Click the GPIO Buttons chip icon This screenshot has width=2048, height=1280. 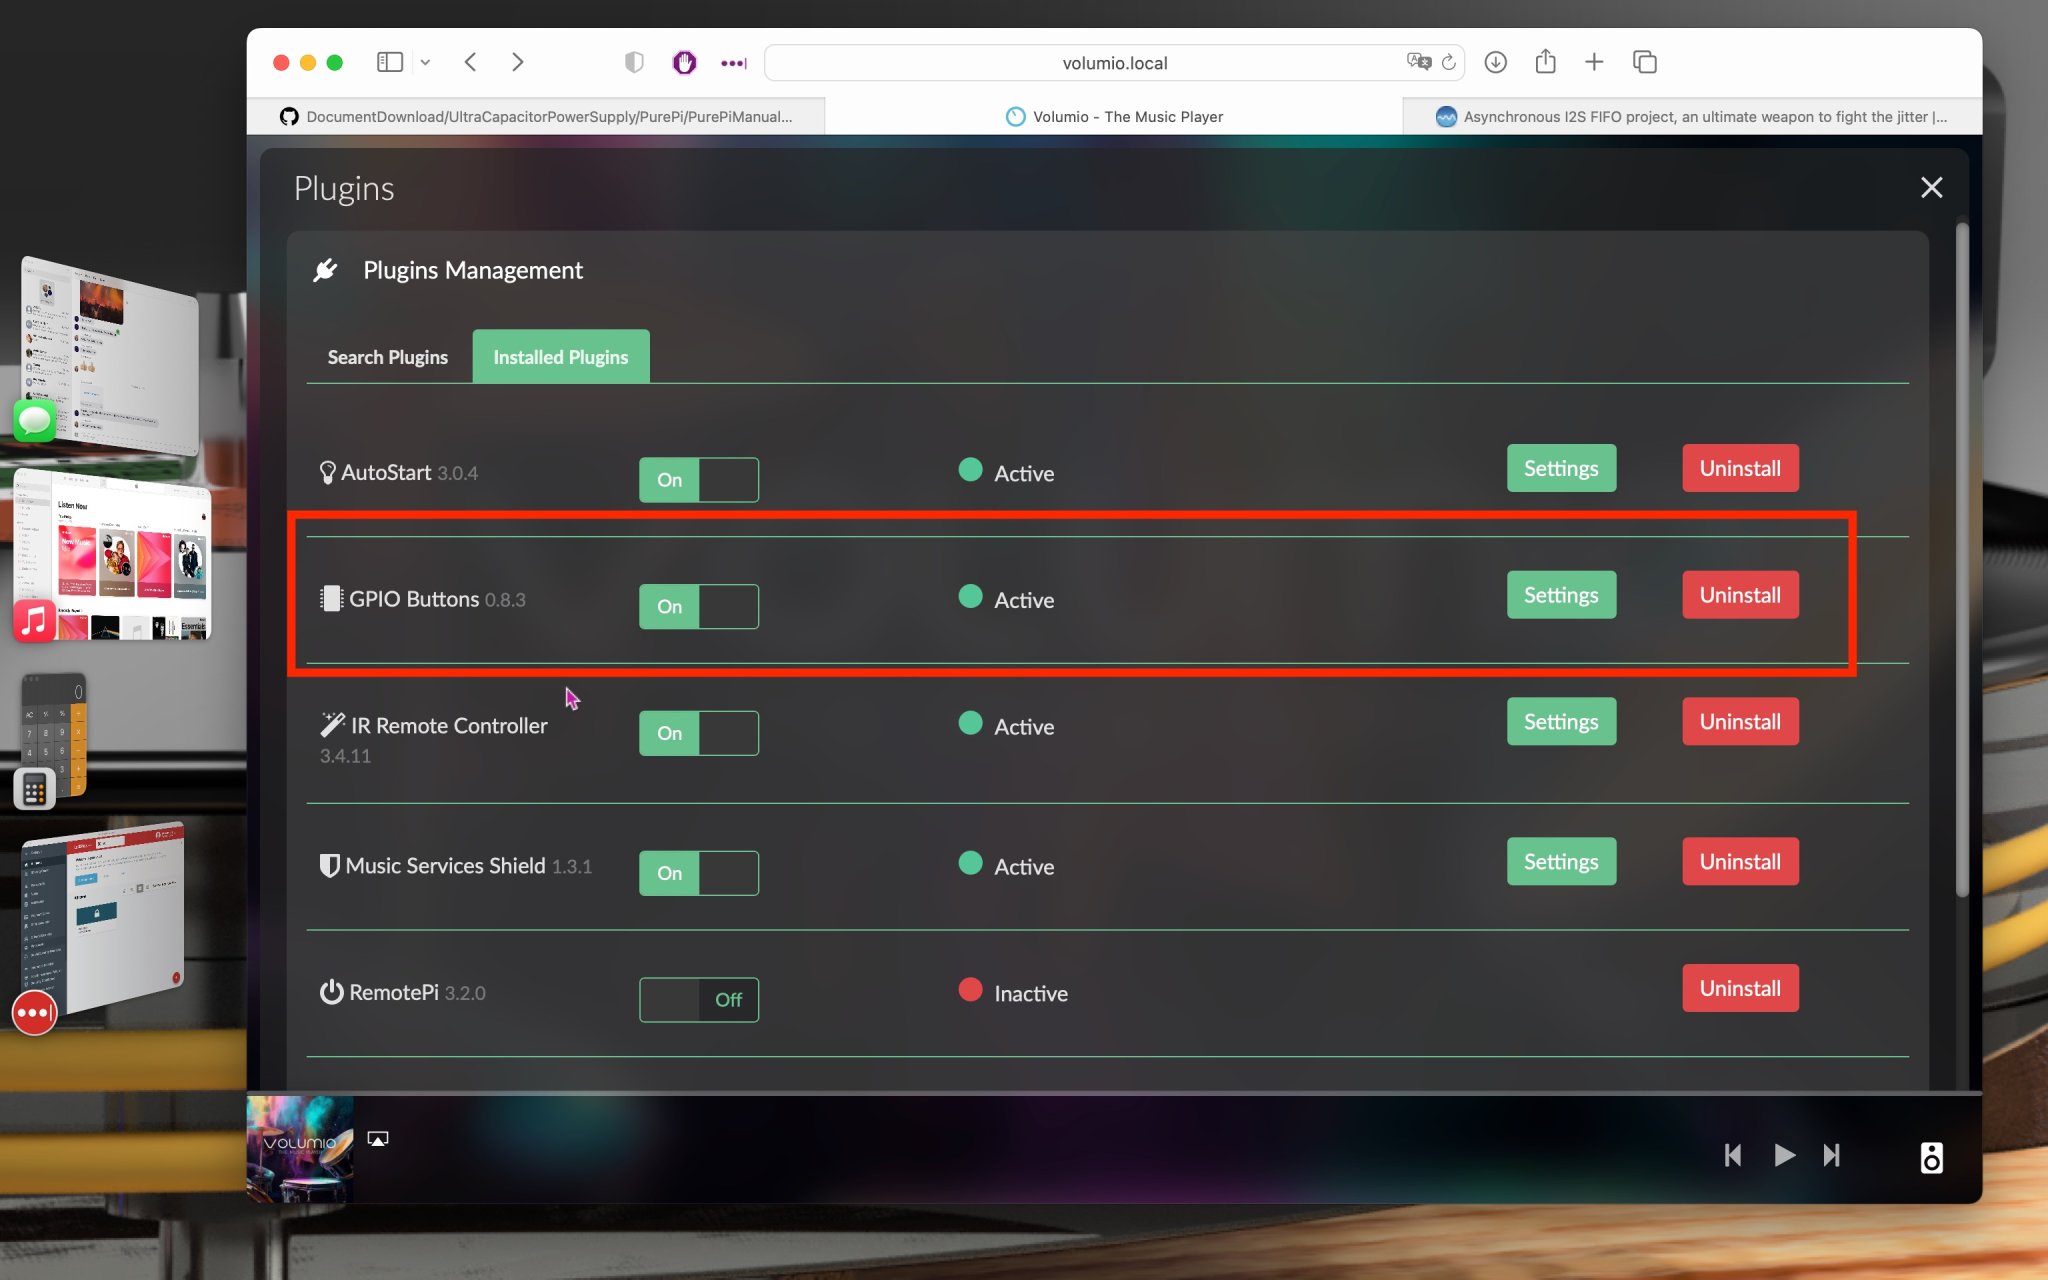click(331, 598)
